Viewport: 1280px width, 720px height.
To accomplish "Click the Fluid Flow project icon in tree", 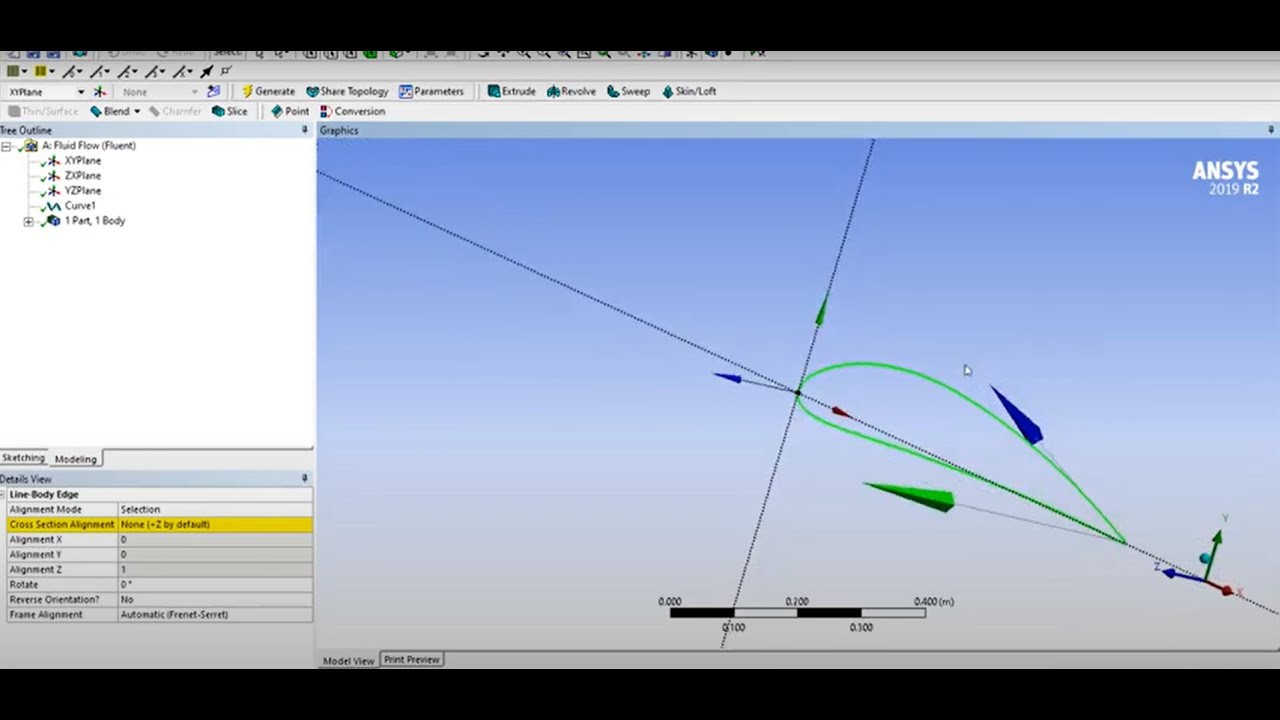I will coord(30,146).
